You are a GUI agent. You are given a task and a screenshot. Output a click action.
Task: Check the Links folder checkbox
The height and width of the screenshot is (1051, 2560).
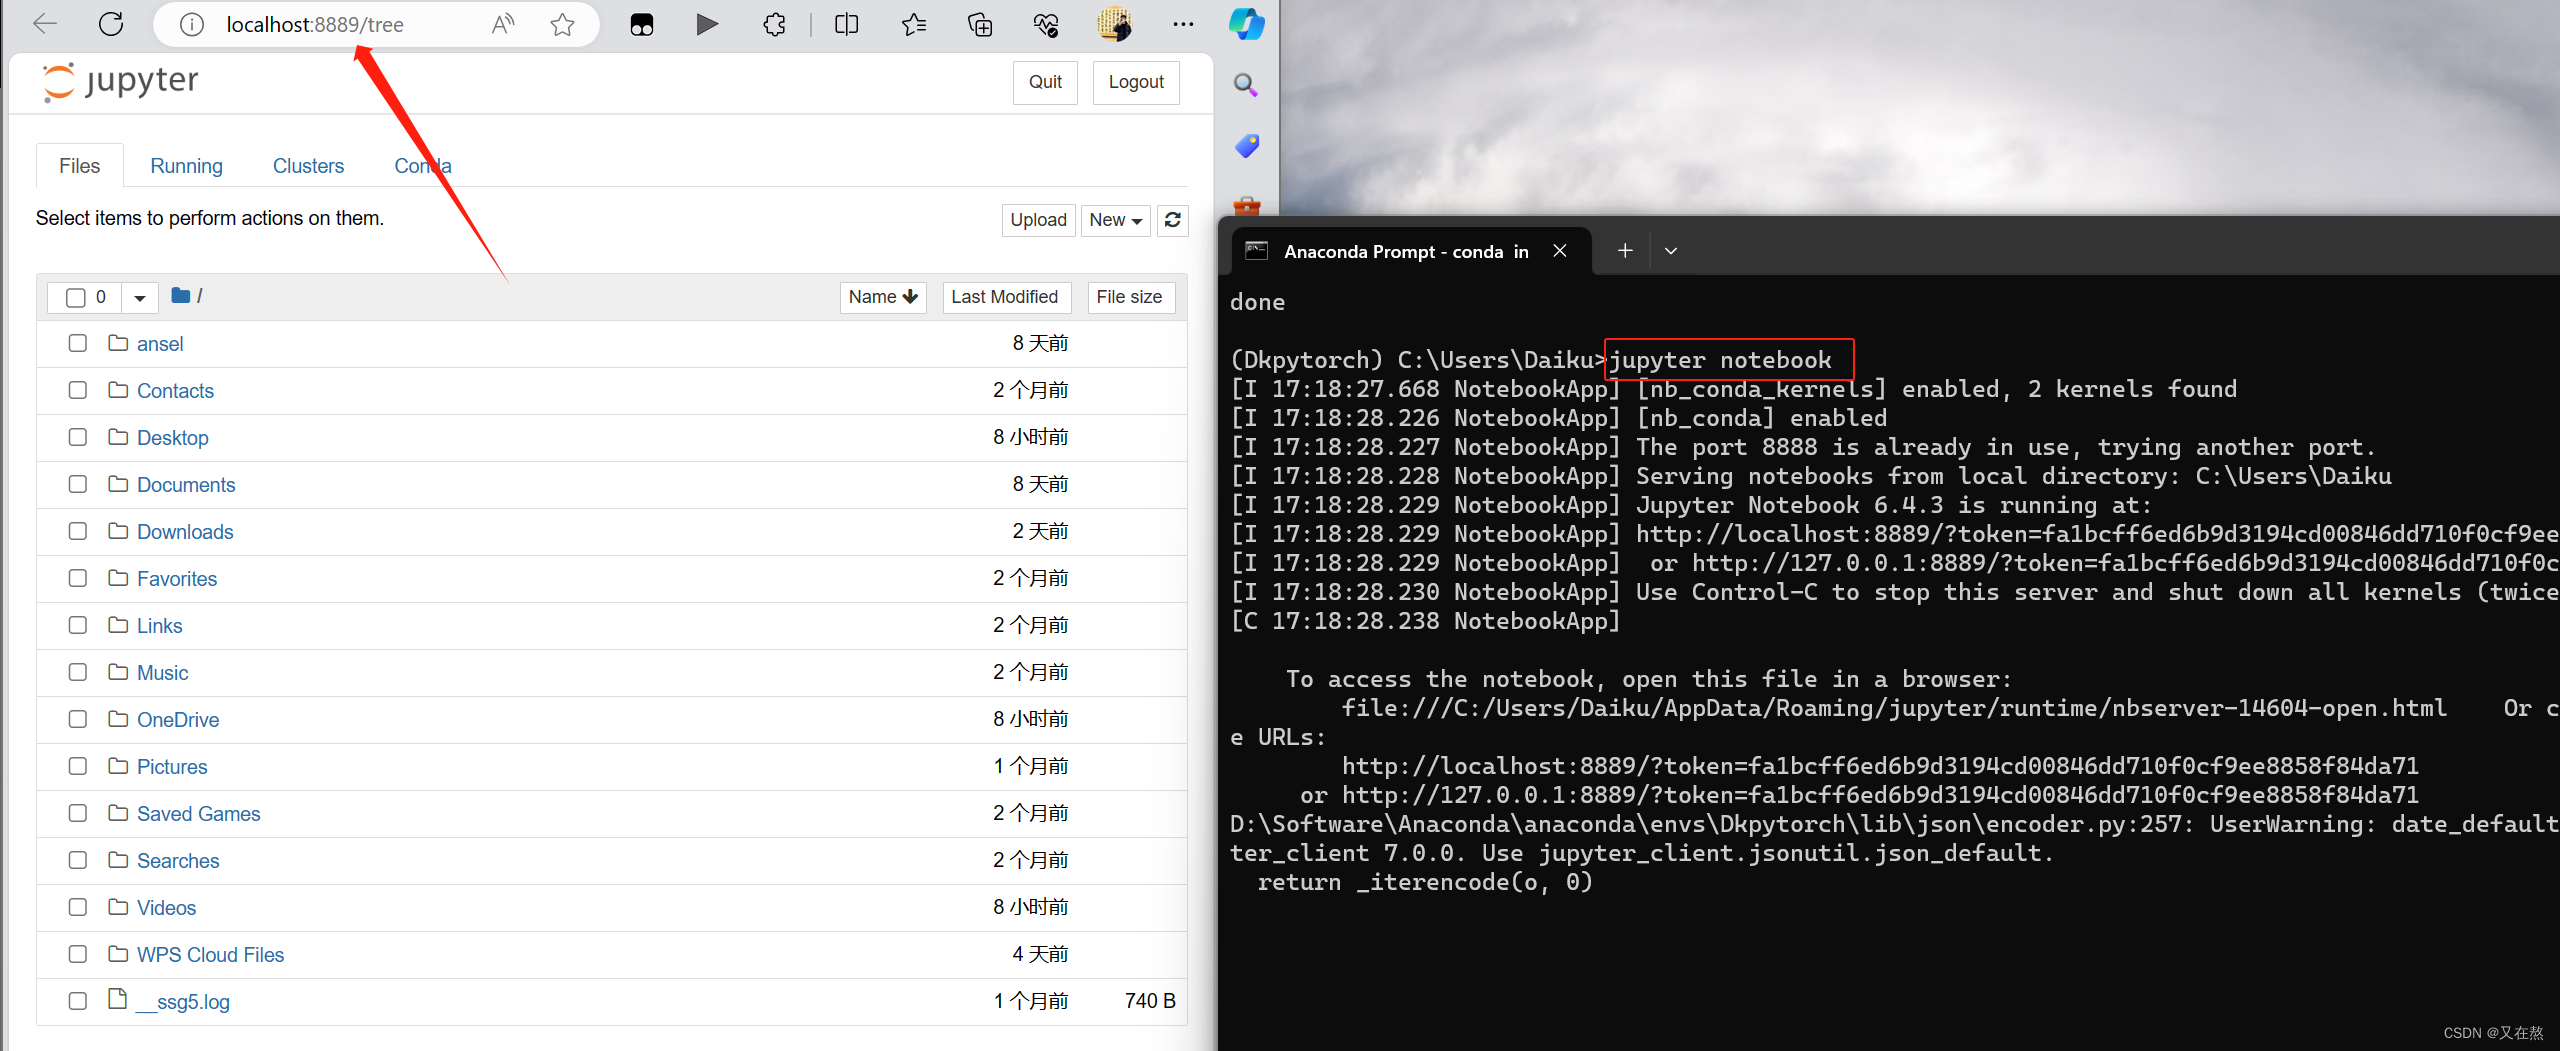(77, 625)
